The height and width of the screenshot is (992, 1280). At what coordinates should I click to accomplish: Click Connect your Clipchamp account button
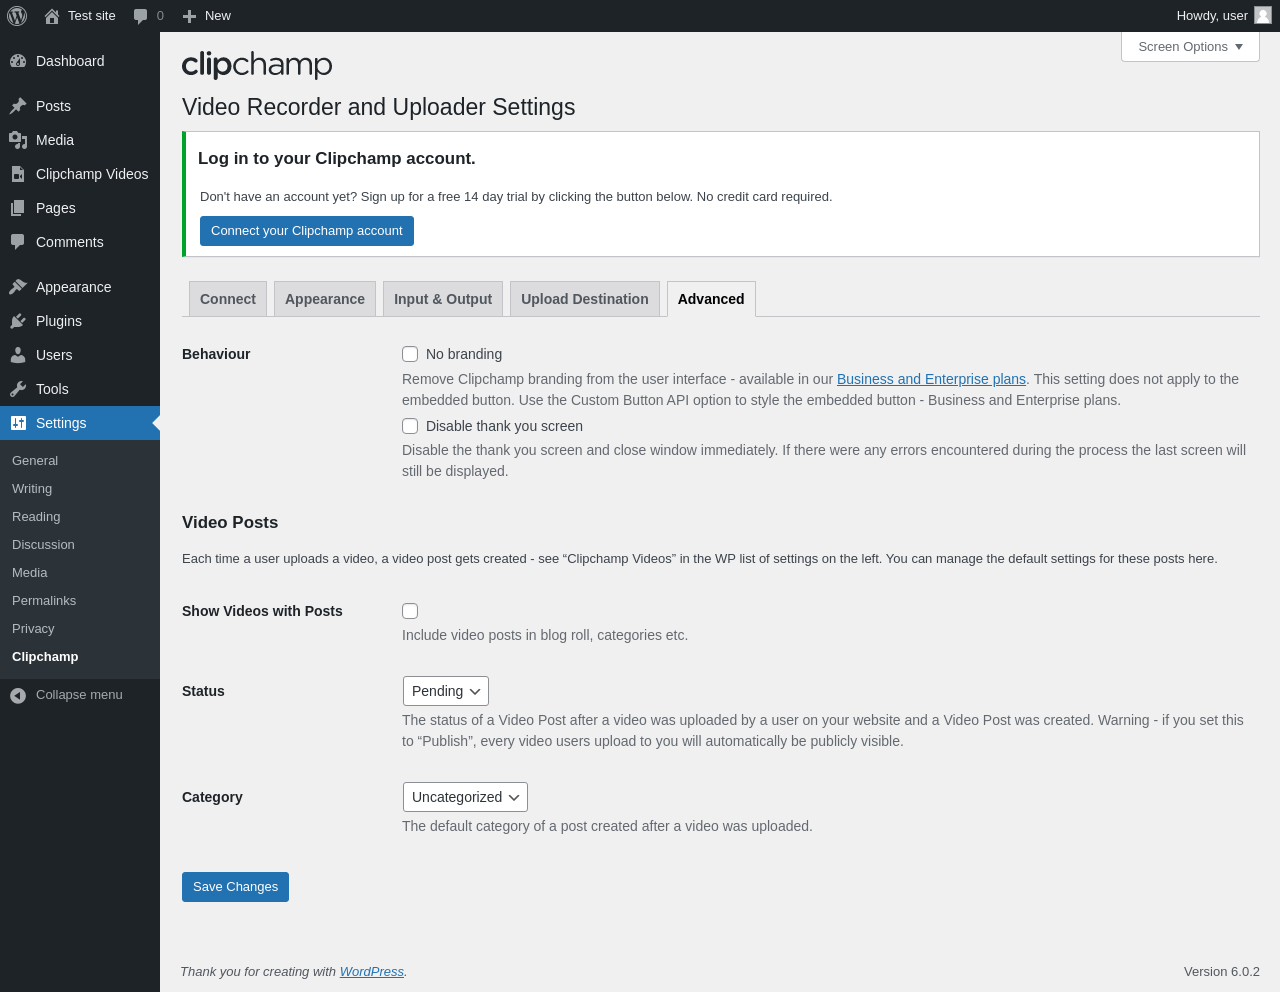coord(307,231)
